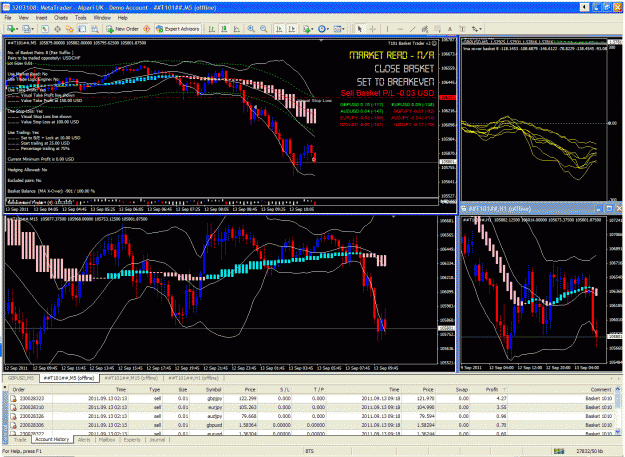The image size is (625, 457).
Task: Select order 230028323 row
Action: click(x=311, y=398)
